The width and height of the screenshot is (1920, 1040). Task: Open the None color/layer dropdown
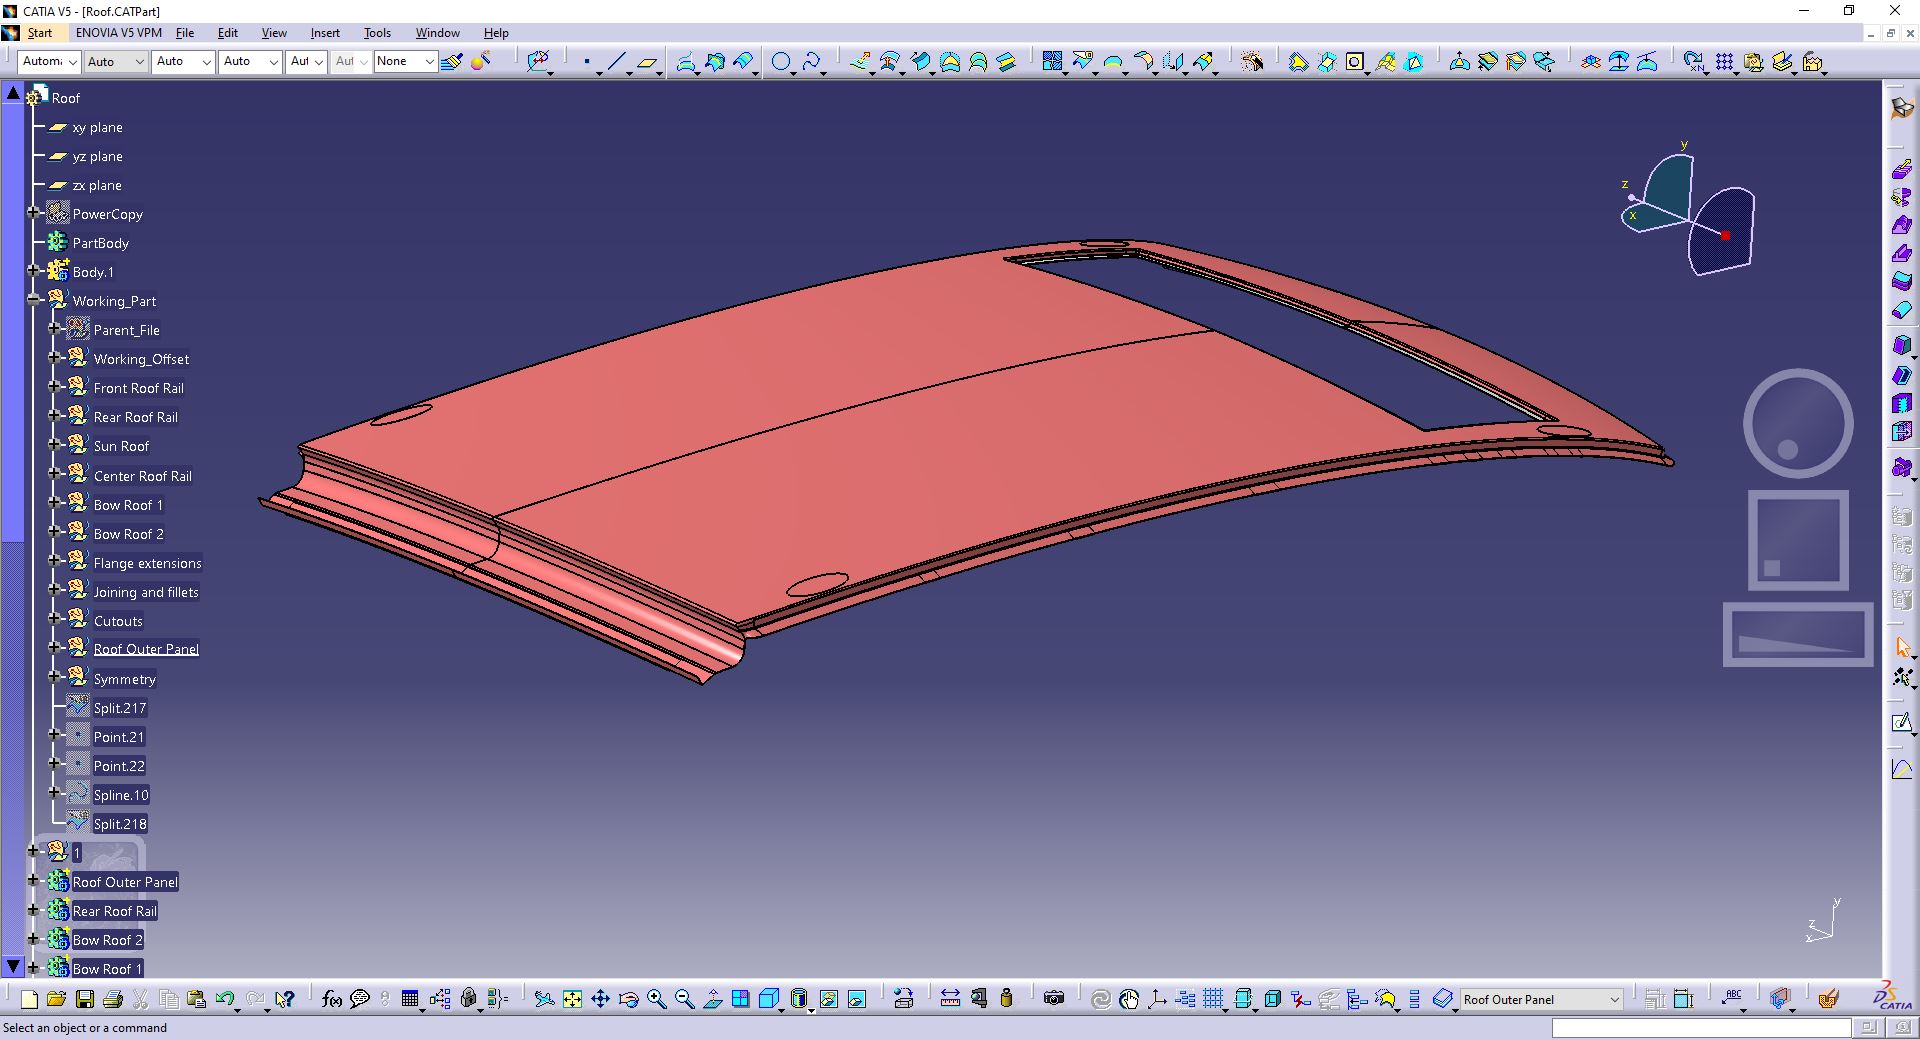tap(405, 62)
